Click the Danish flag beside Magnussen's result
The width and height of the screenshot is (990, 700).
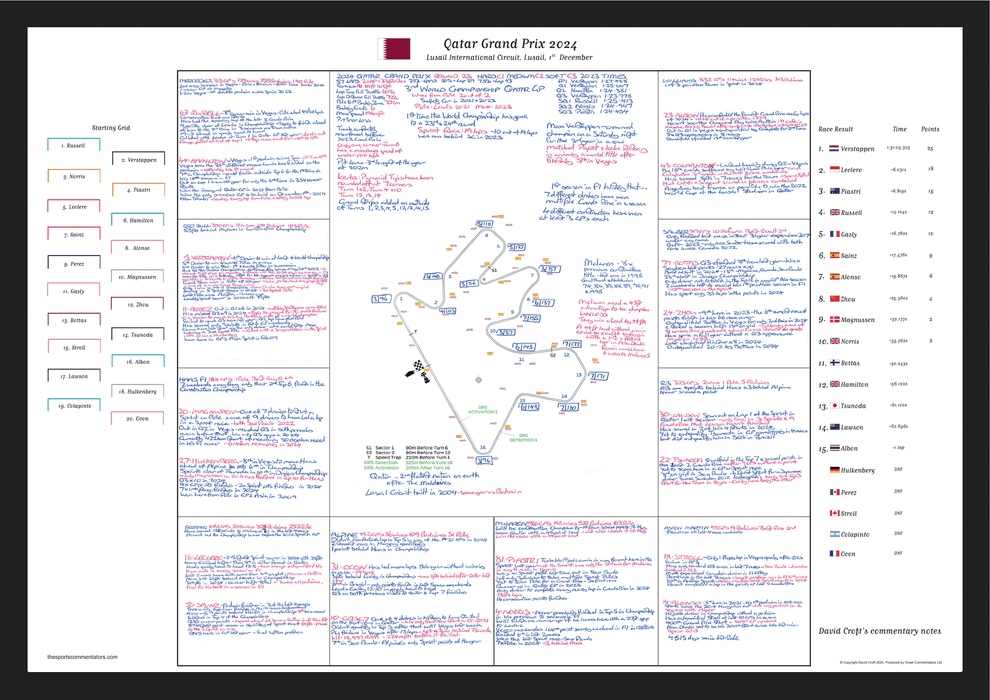pyautogui.click(x=834, y=319)
